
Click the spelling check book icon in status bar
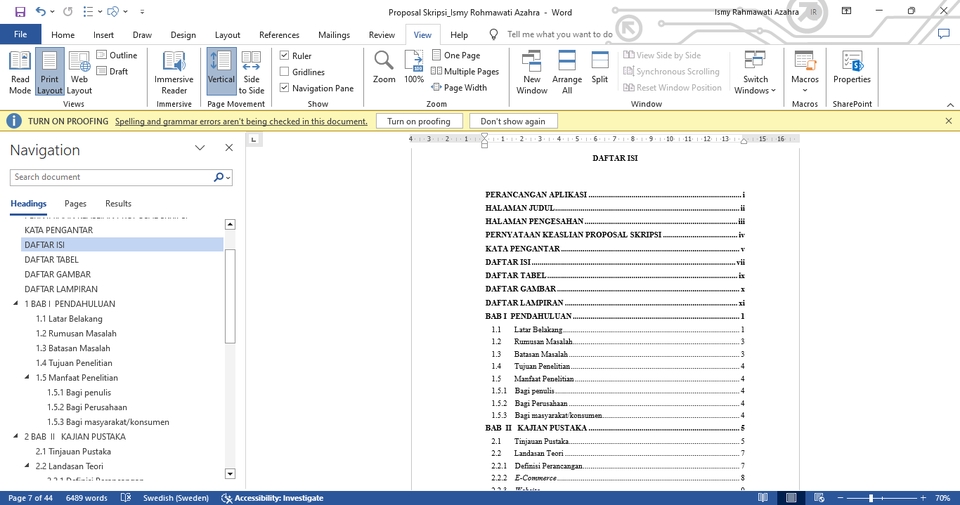coord(126,498)
